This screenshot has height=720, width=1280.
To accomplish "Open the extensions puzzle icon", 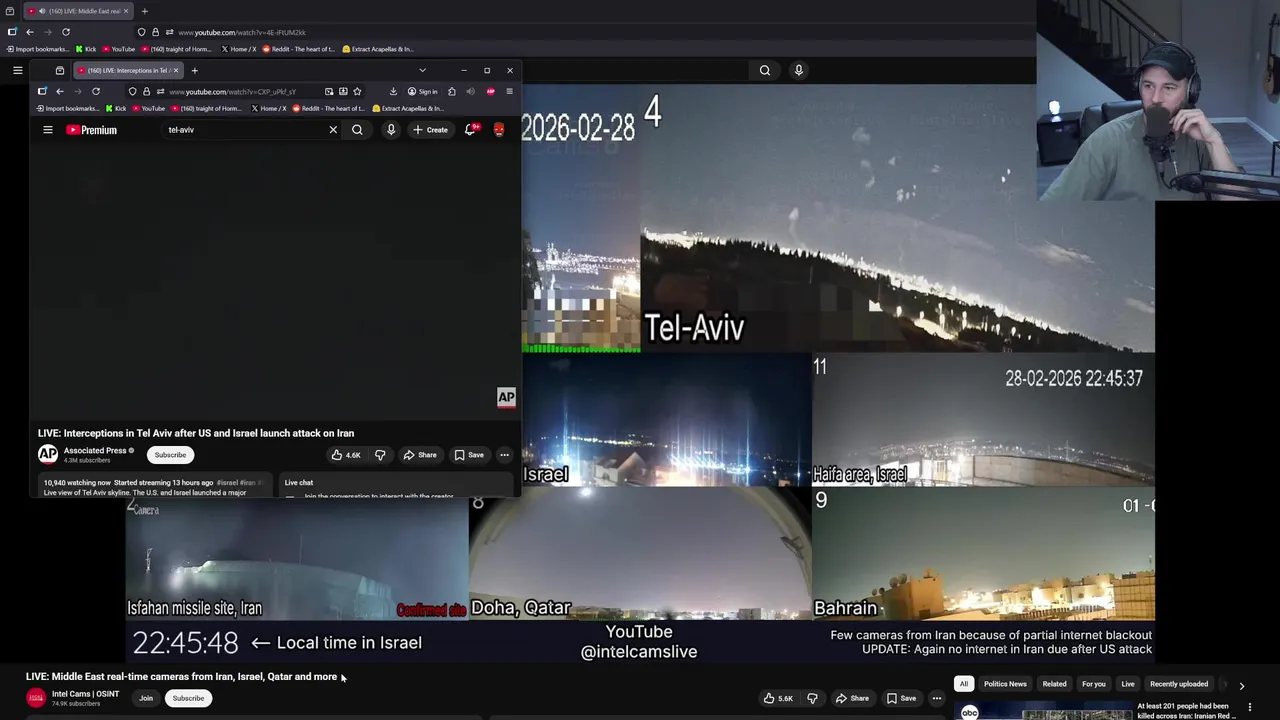I will coord(451,91).
